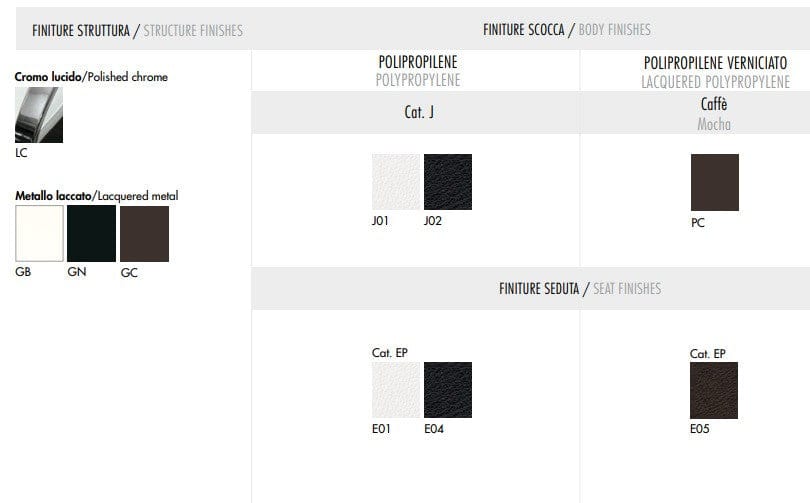The image size is (810, 503).
Task: Click the Cat. J category label
Action: pyautogui.click(x=418, y=113)
